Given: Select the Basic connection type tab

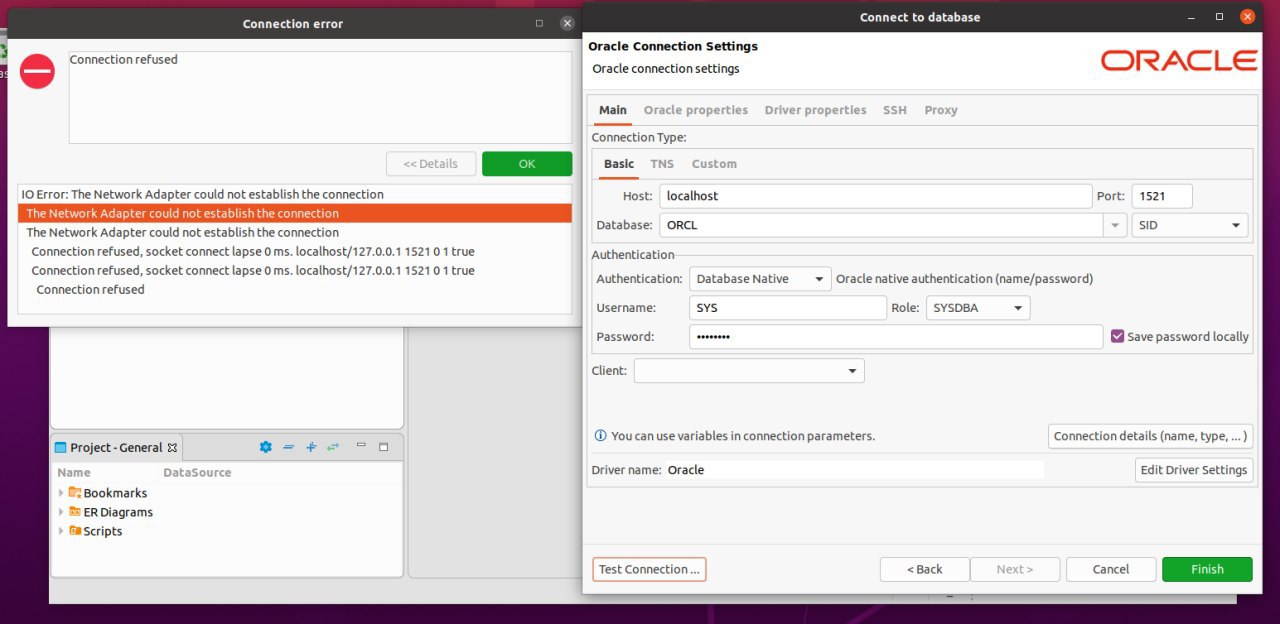Looking at the screenshot, I should coord(619,164).
